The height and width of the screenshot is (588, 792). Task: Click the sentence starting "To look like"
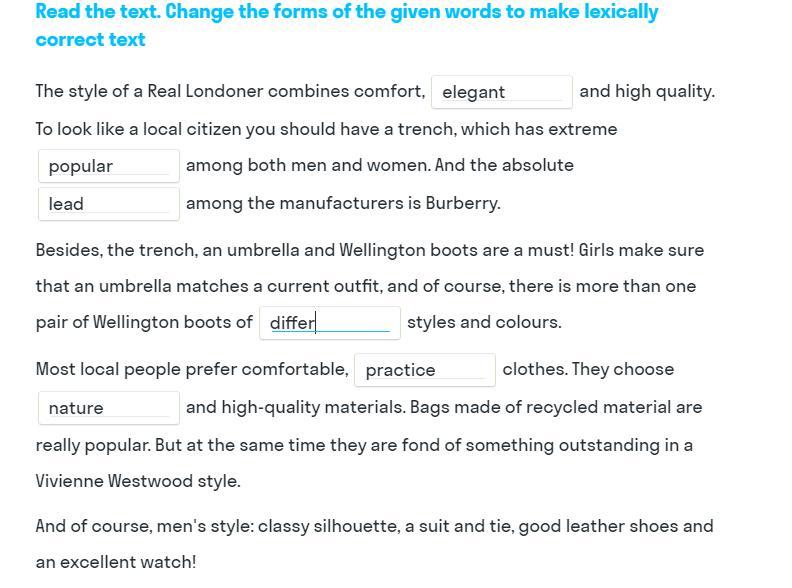point(326,129)
